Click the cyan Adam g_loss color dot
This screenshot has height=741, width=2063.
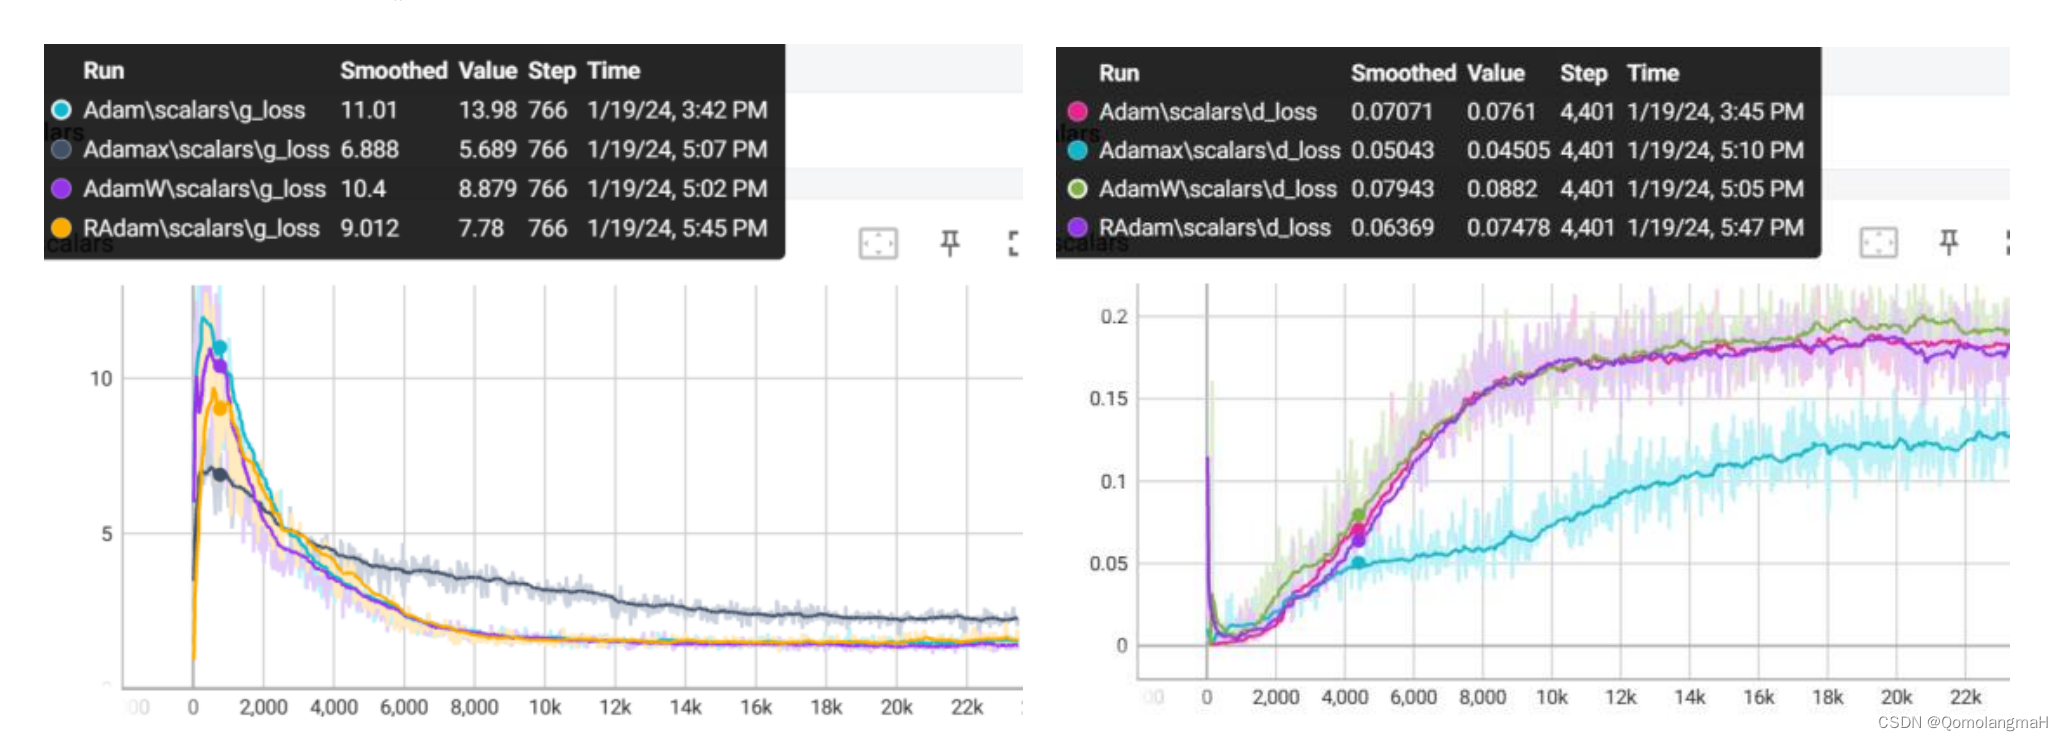coord(61,110)
